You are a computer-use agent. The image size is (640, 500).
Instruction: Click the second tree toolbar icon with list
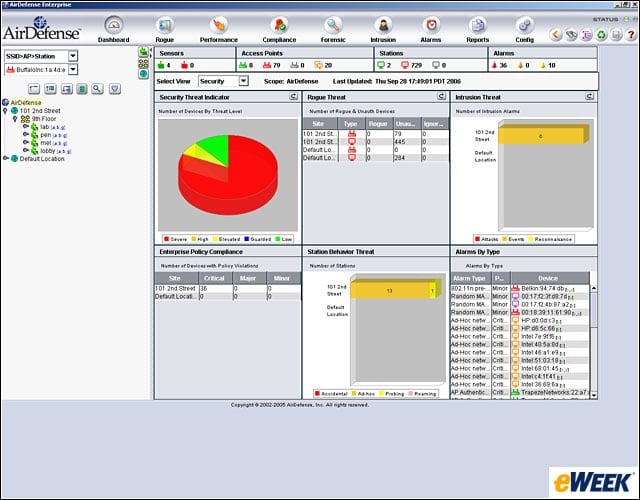click(50, 89)
